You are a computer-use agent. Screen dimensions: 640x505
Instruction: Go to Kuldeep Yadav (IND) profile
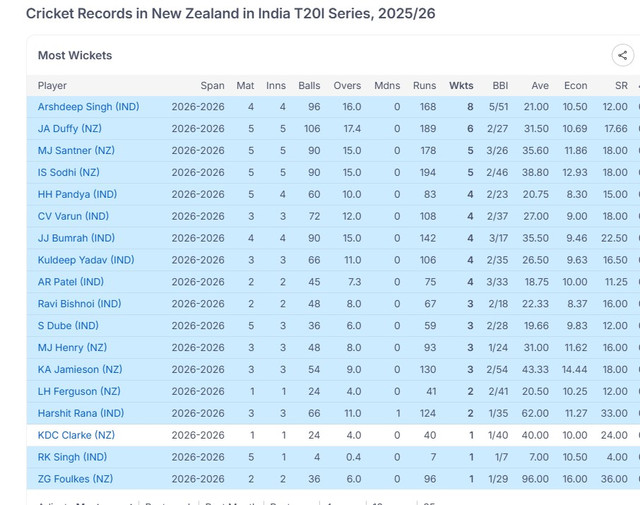click(x=86, y=260)
